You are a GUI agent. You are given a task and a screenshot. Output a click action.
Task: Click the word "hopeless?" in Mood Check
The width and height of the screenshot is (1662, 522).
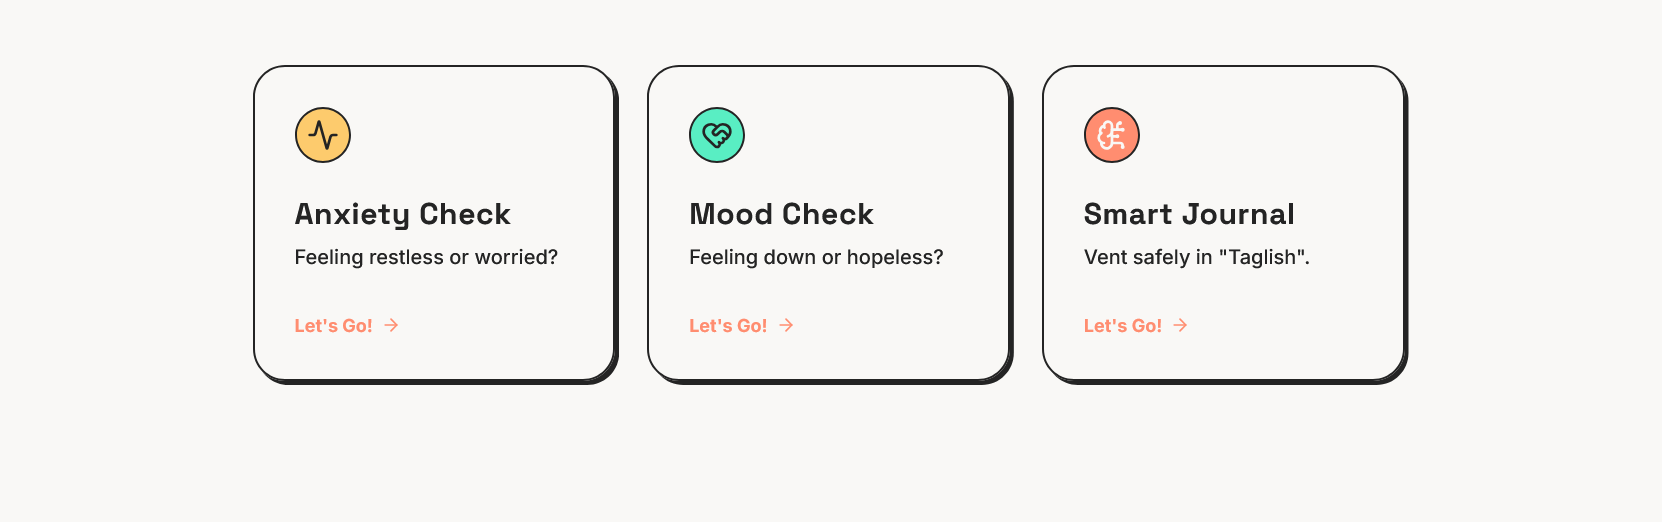pos(895,257)
